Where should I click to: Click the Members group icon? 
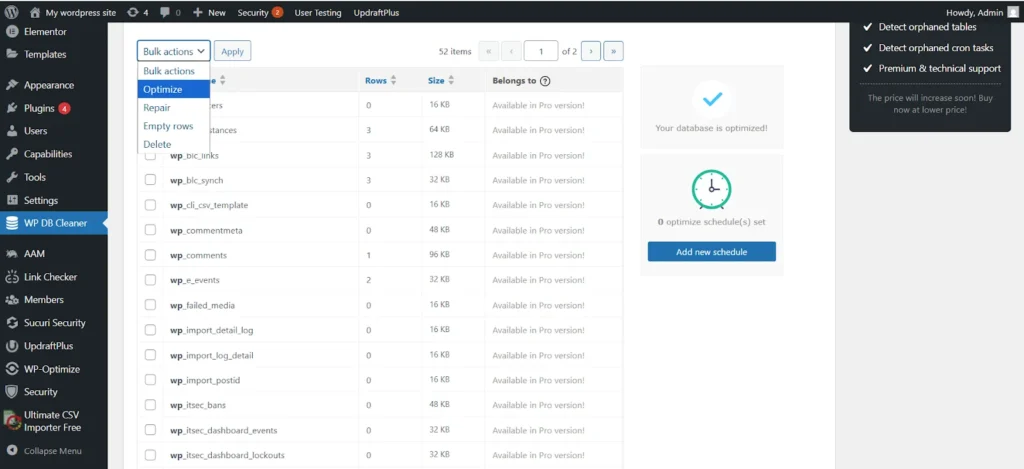pos(11,300)
